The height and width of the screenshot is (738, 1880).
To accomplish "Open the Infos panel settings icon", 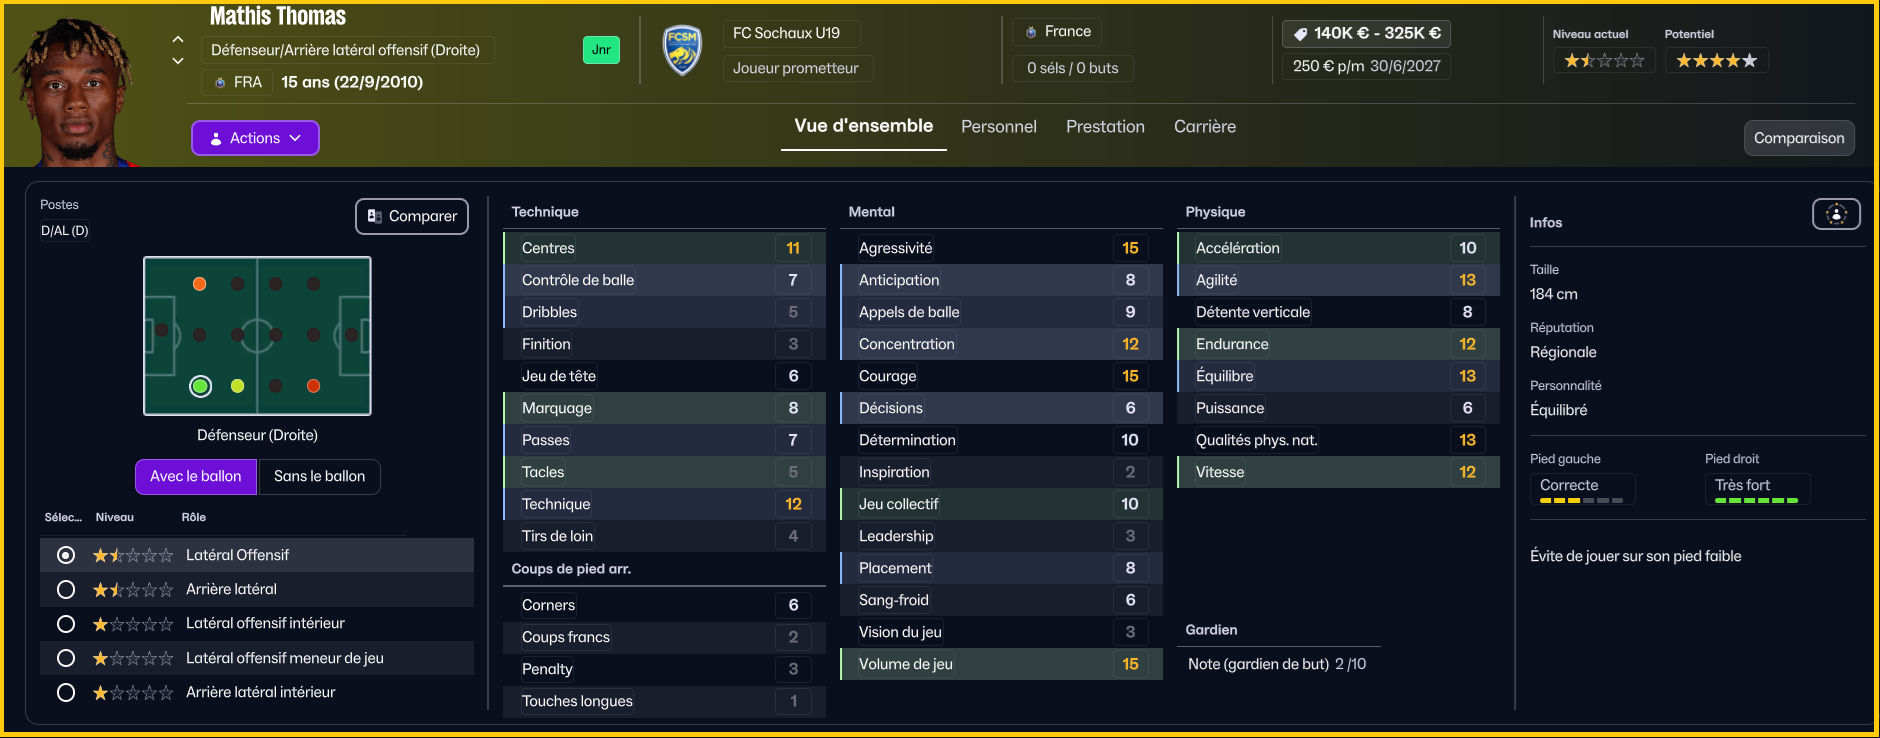I will pos(1836,214).
